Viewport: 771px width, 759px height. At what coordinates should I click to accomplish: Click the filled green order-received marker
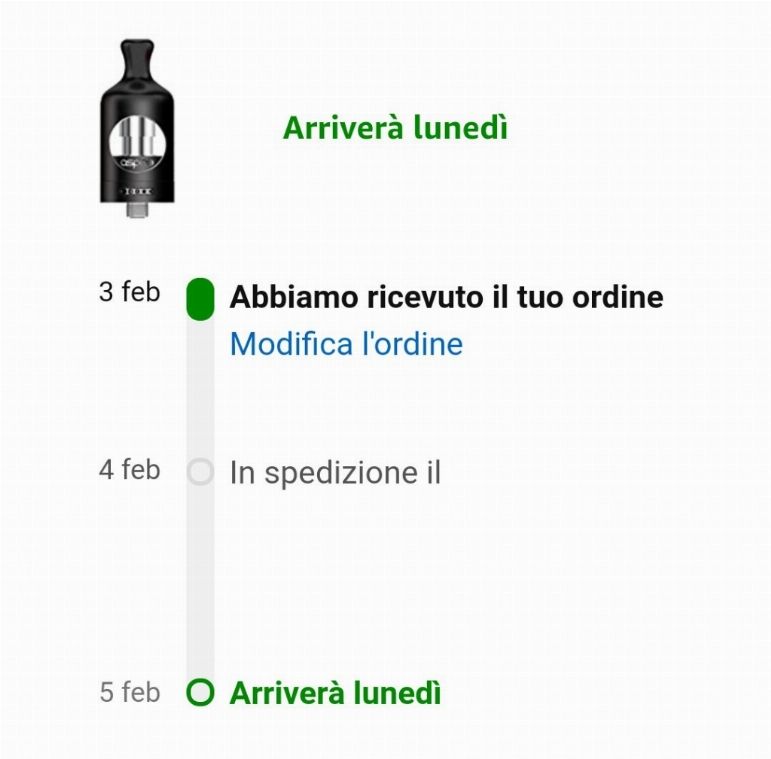click(200, 299)
